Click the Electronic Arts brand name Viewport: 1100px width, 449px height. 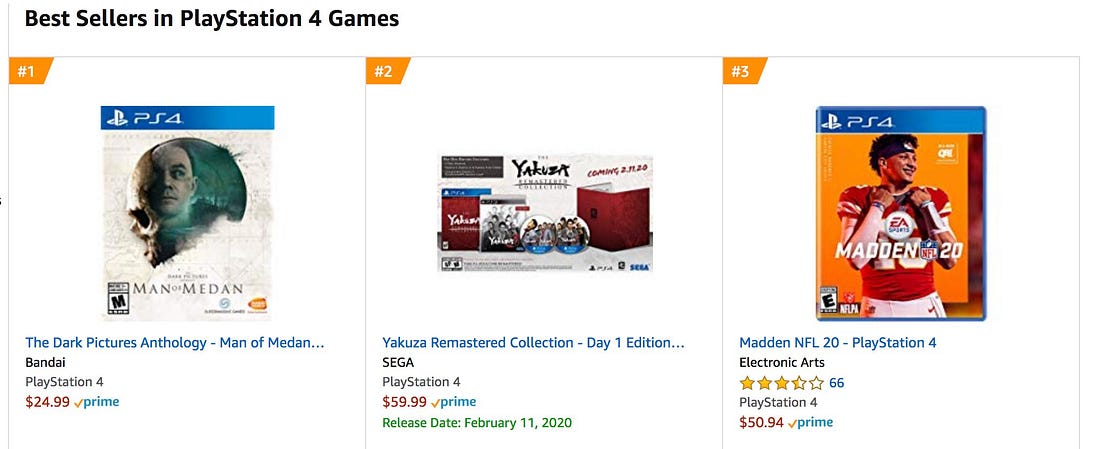(782, 363)
